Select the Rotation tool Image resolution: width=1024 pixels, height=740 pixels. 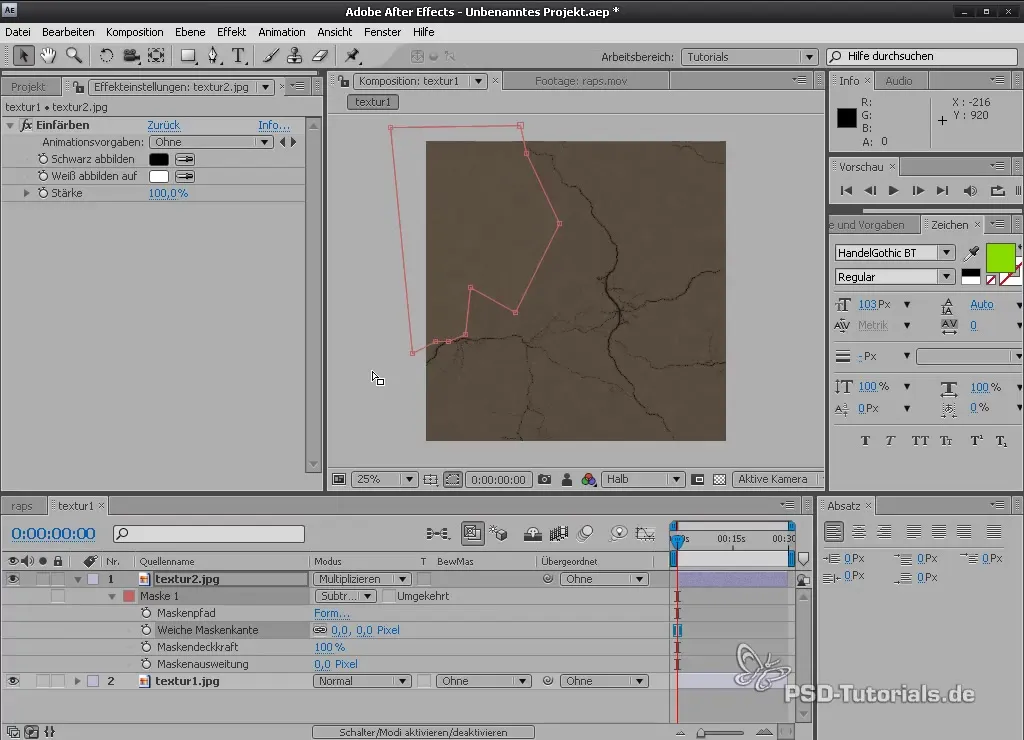click(106, 56)
